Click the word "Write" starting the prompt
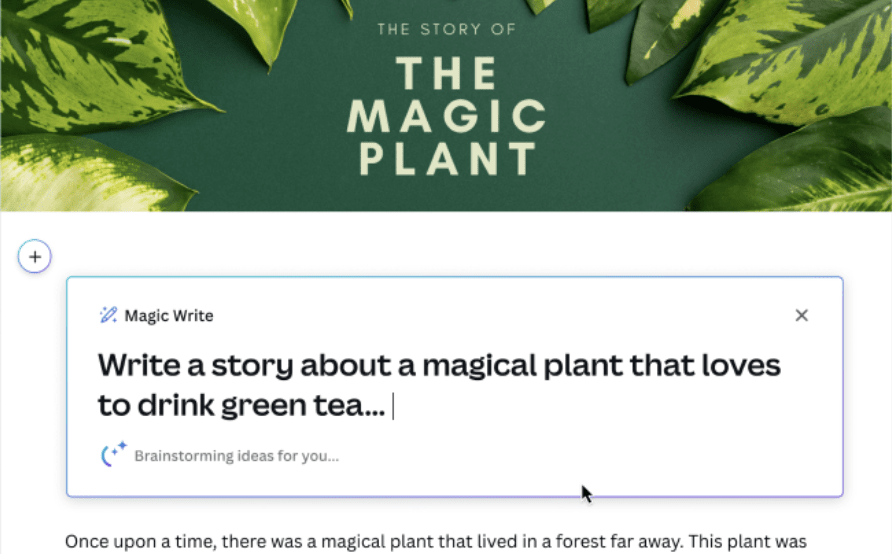The width and height of the screenshot is (892, 554). 139,365
